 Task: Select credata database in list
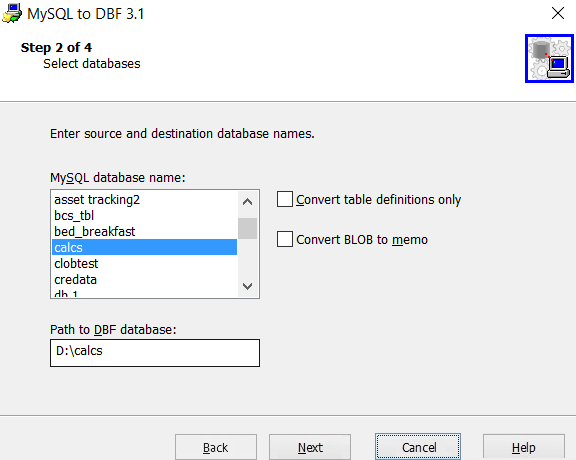pos(144,280)
